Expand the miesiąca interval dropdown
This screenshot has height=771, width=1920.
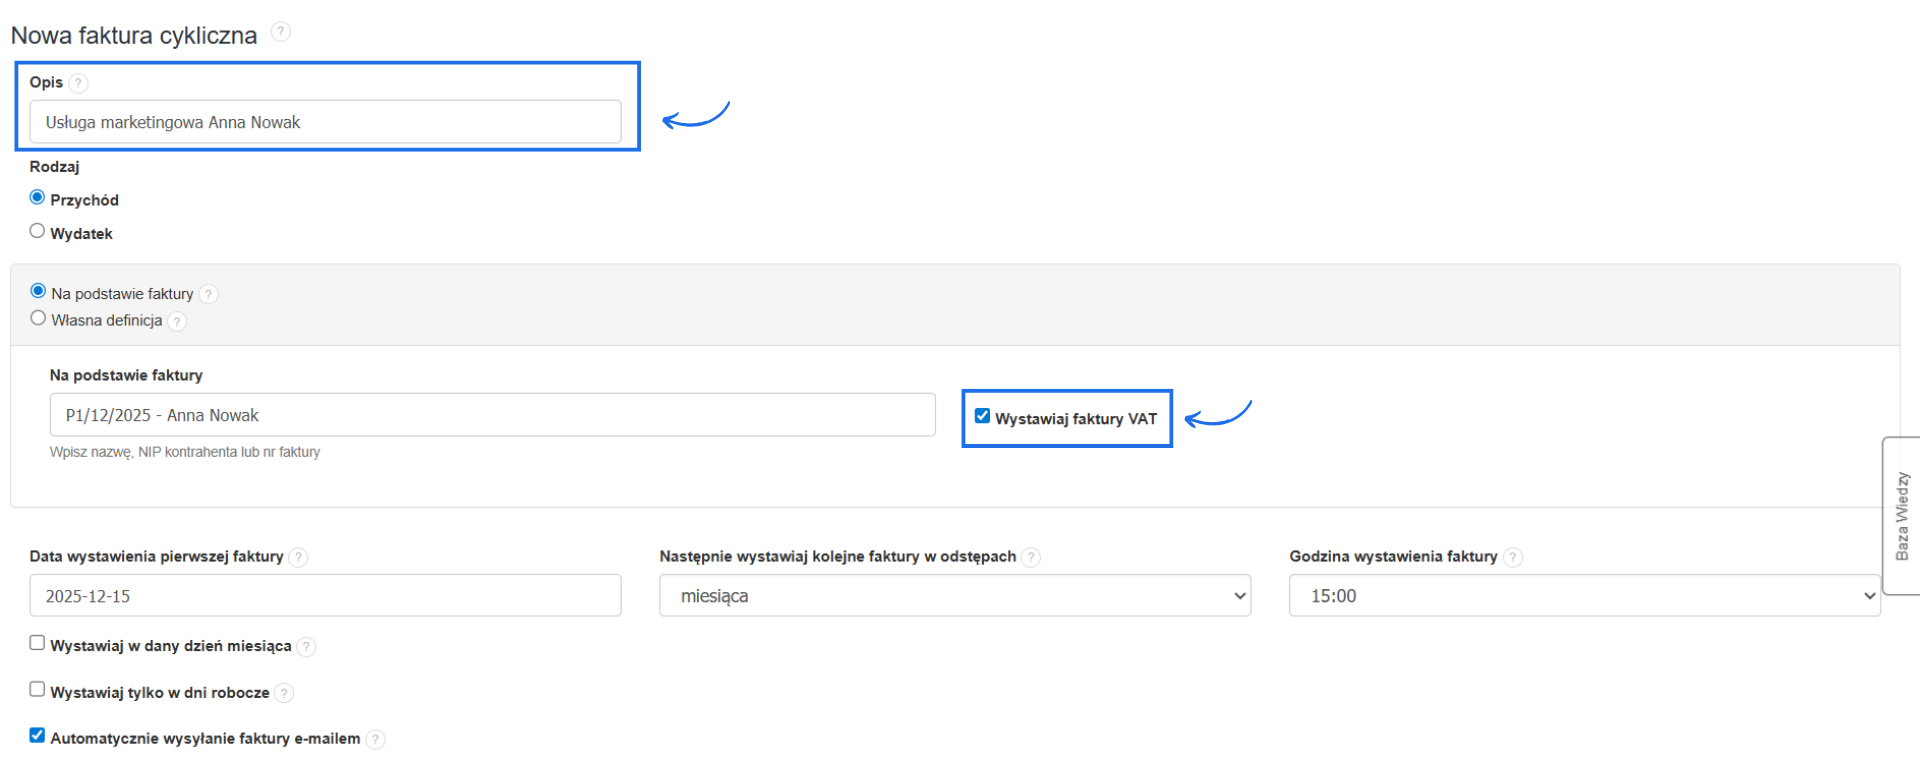pos(954,596)
